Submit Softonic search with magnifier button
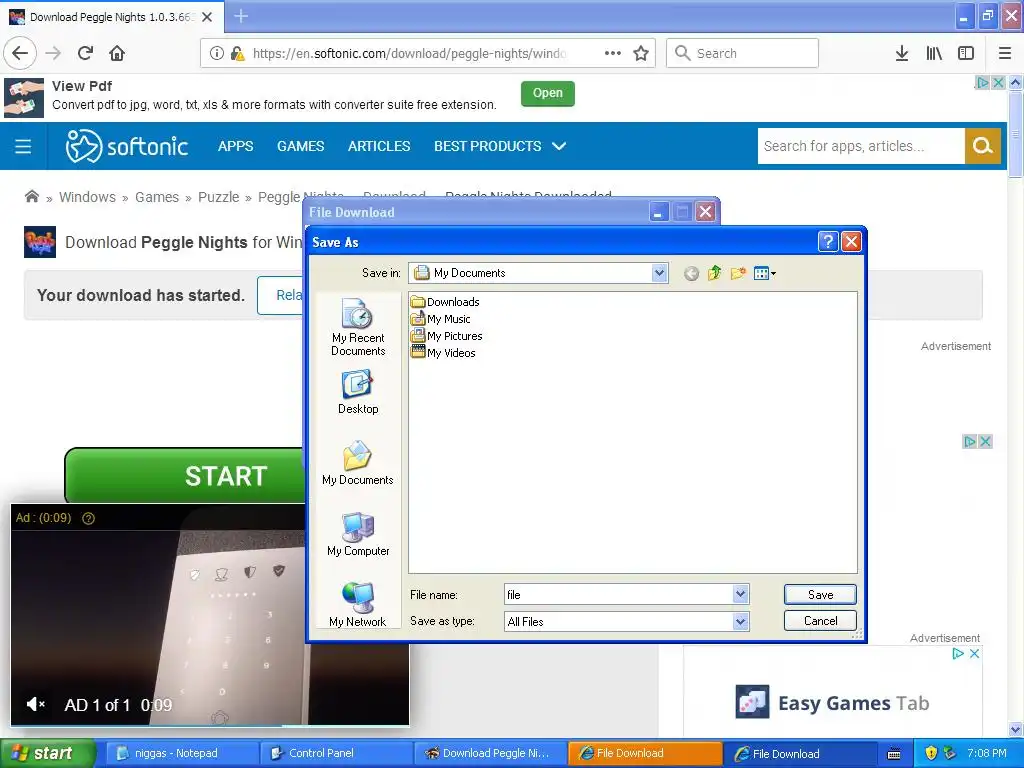This screenshot has height=768, width=1024. 983,146
